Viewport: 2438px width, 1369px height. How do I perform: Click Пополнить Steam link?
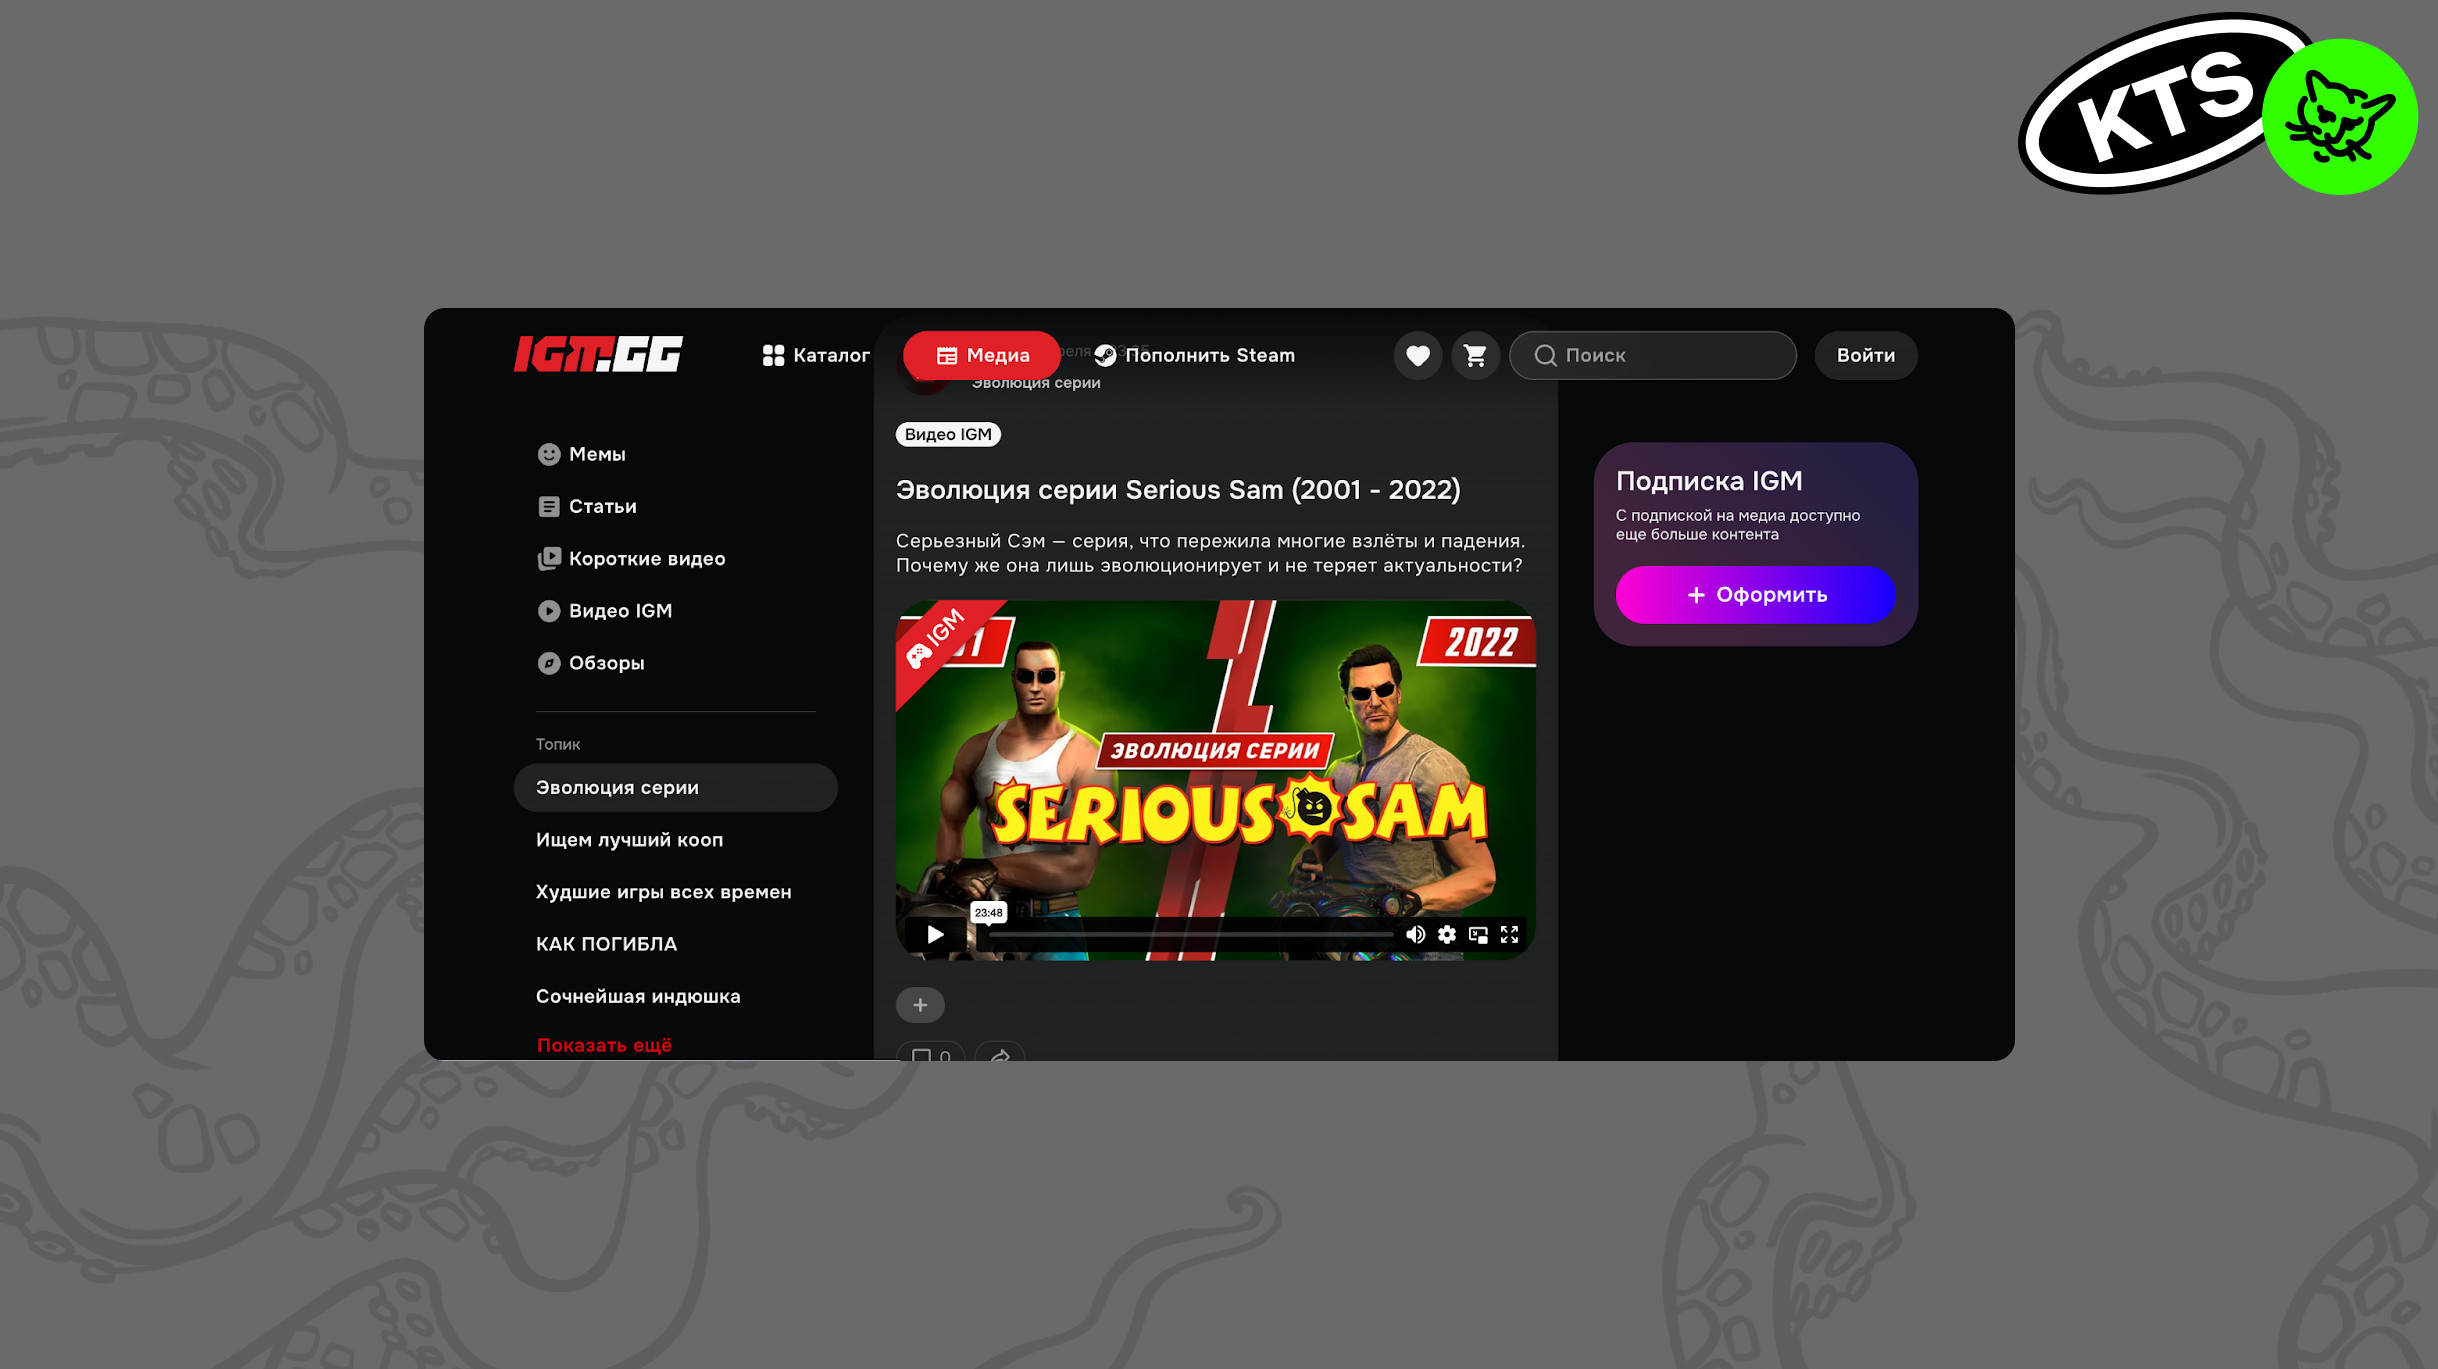click(1195, 355)
